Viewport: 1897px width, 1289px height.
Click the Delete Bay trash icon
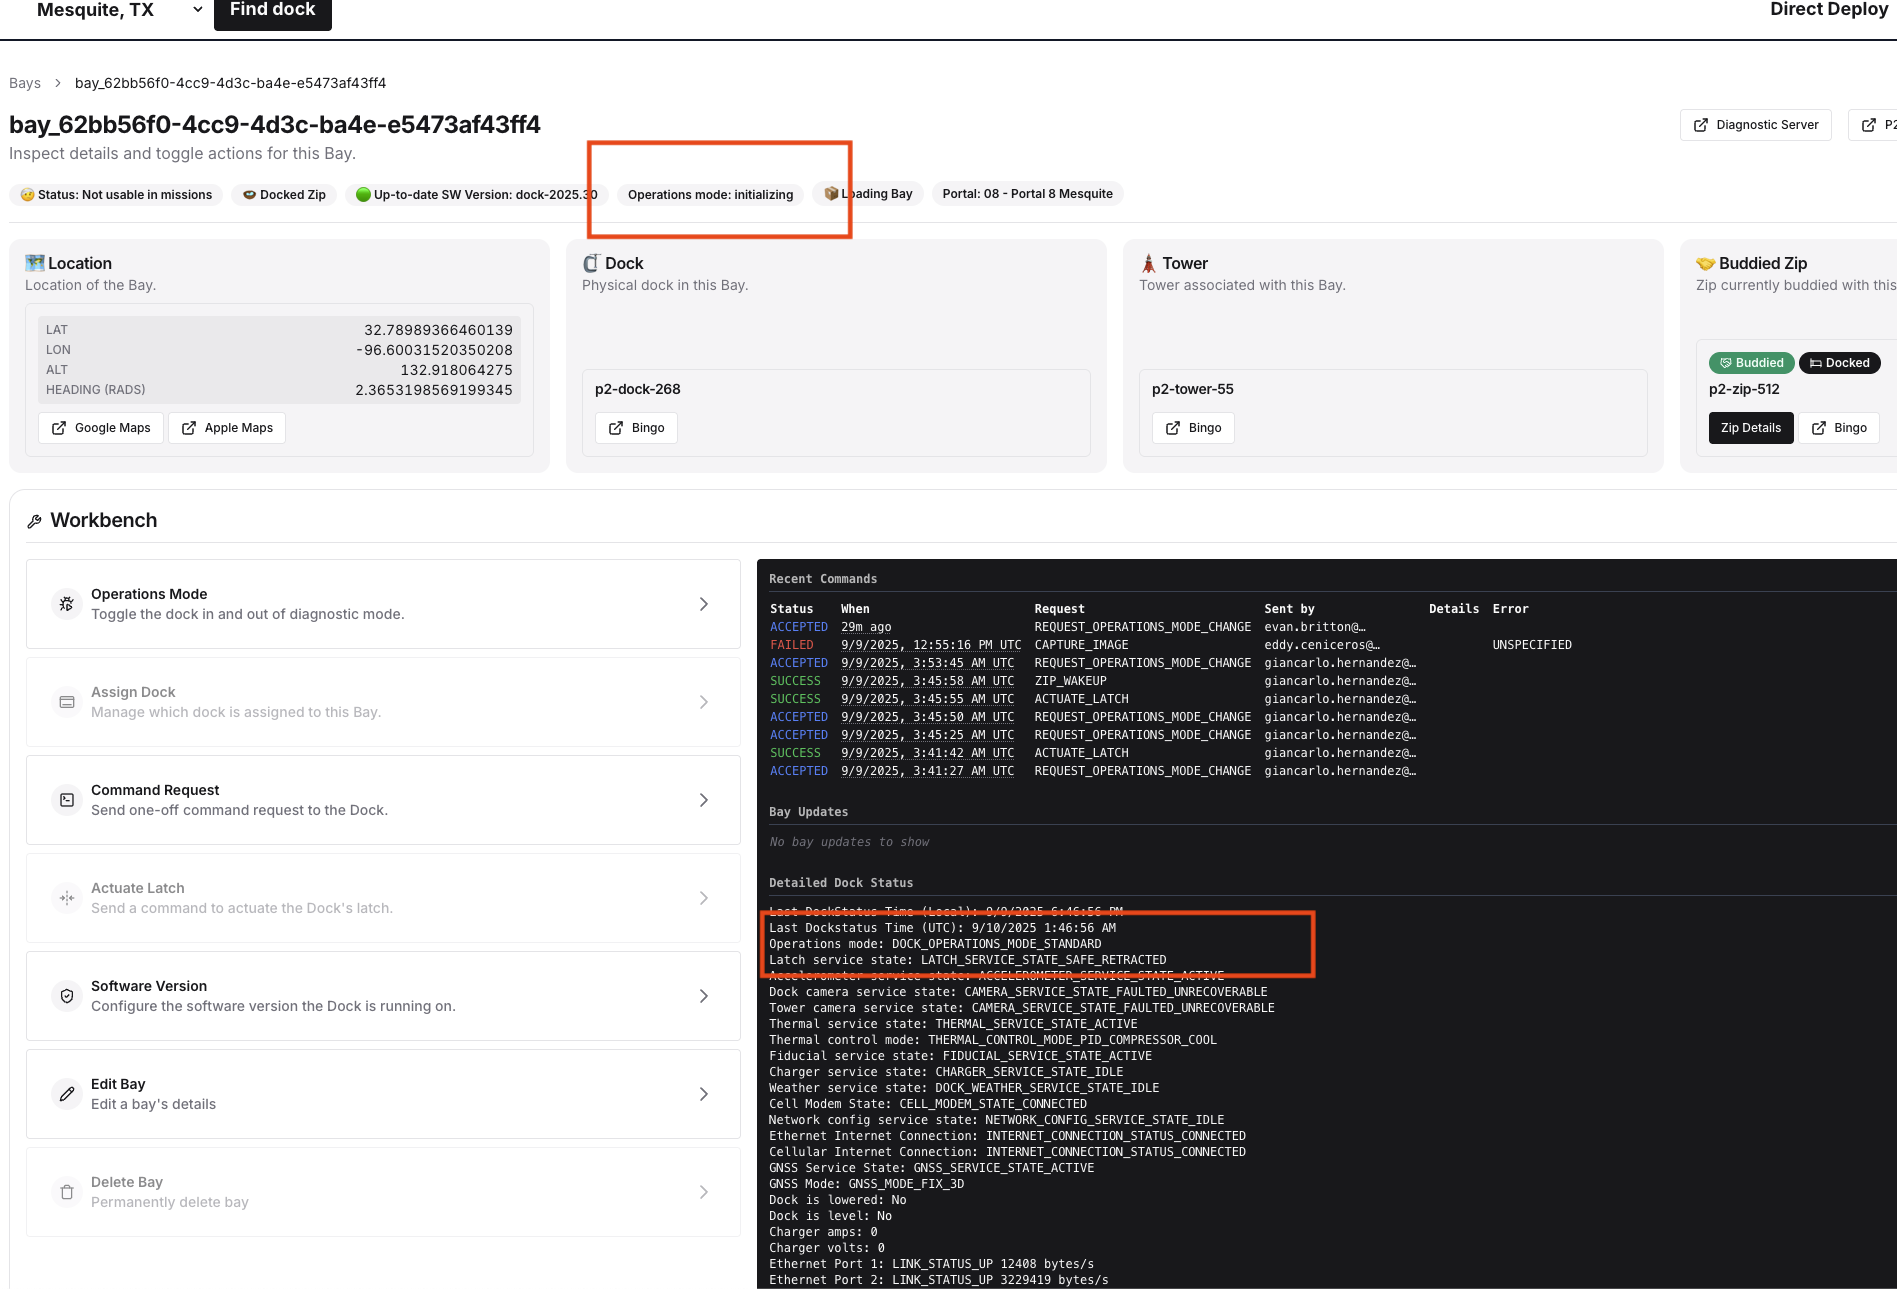tap(67, 1192)
